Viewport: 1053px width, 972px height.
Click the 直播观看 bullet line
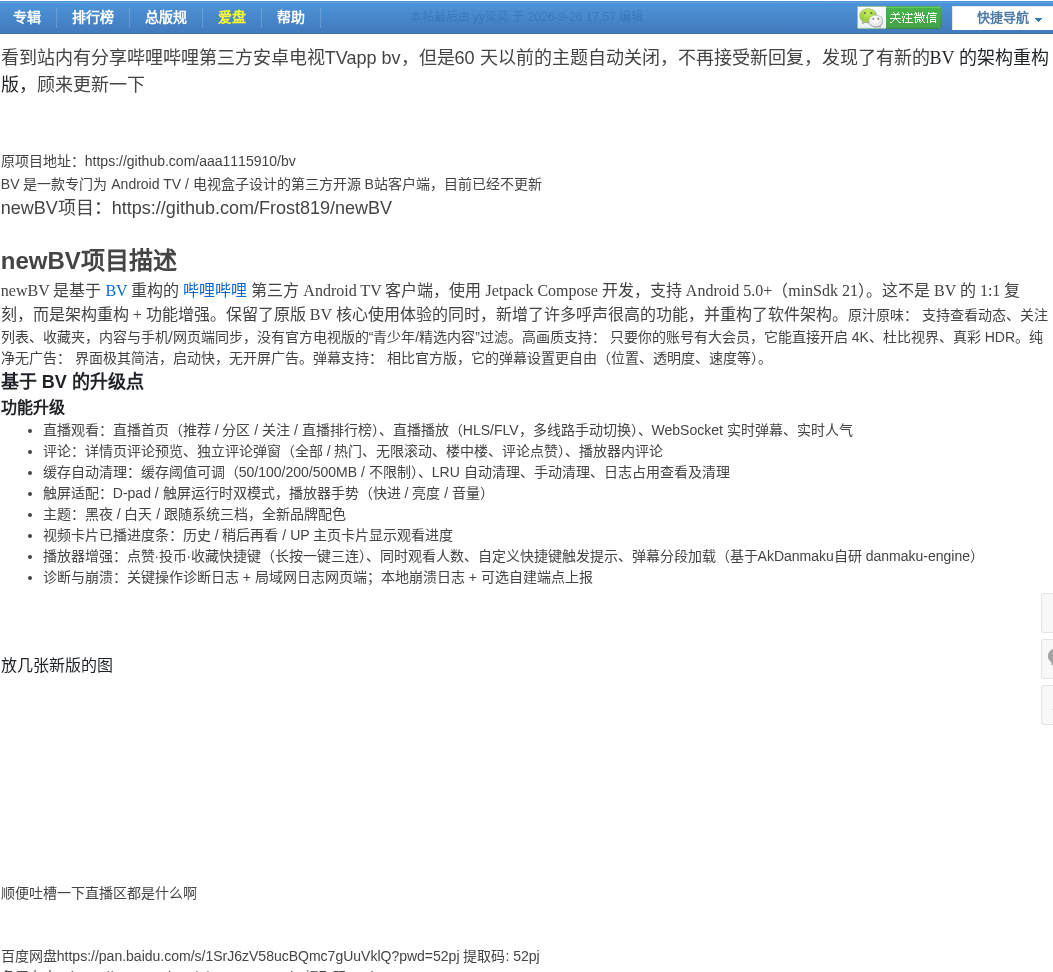(448, 430)
